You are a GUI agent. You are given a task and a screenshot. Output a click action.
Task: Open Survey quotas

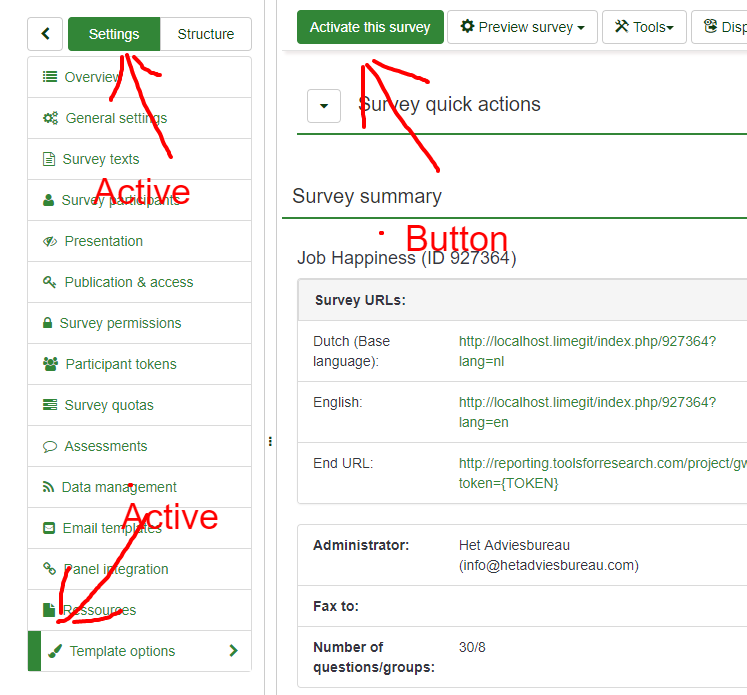[x=140, y=405]
